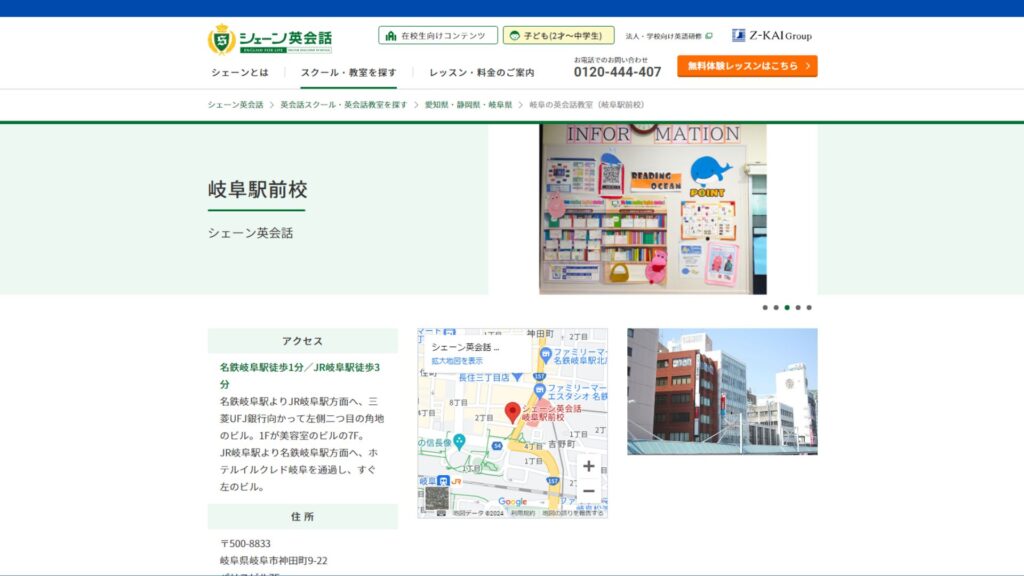Click the 岐阜駅前校 page heading
1024x576 pixels.
tap(257, 189)
